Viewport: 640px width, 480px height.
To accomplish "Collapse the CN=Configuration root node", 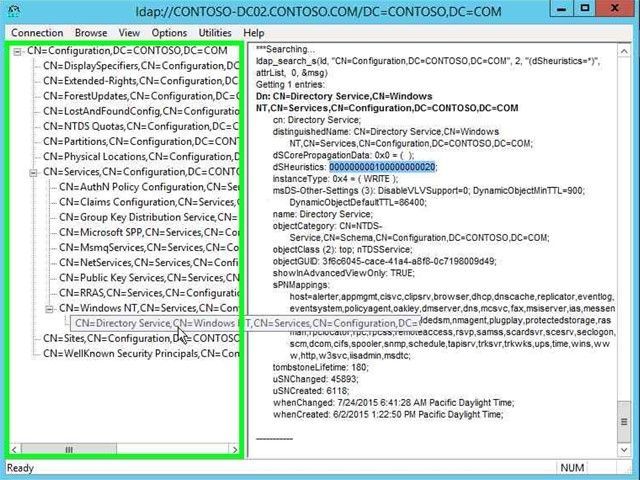I will click(17, 52).
